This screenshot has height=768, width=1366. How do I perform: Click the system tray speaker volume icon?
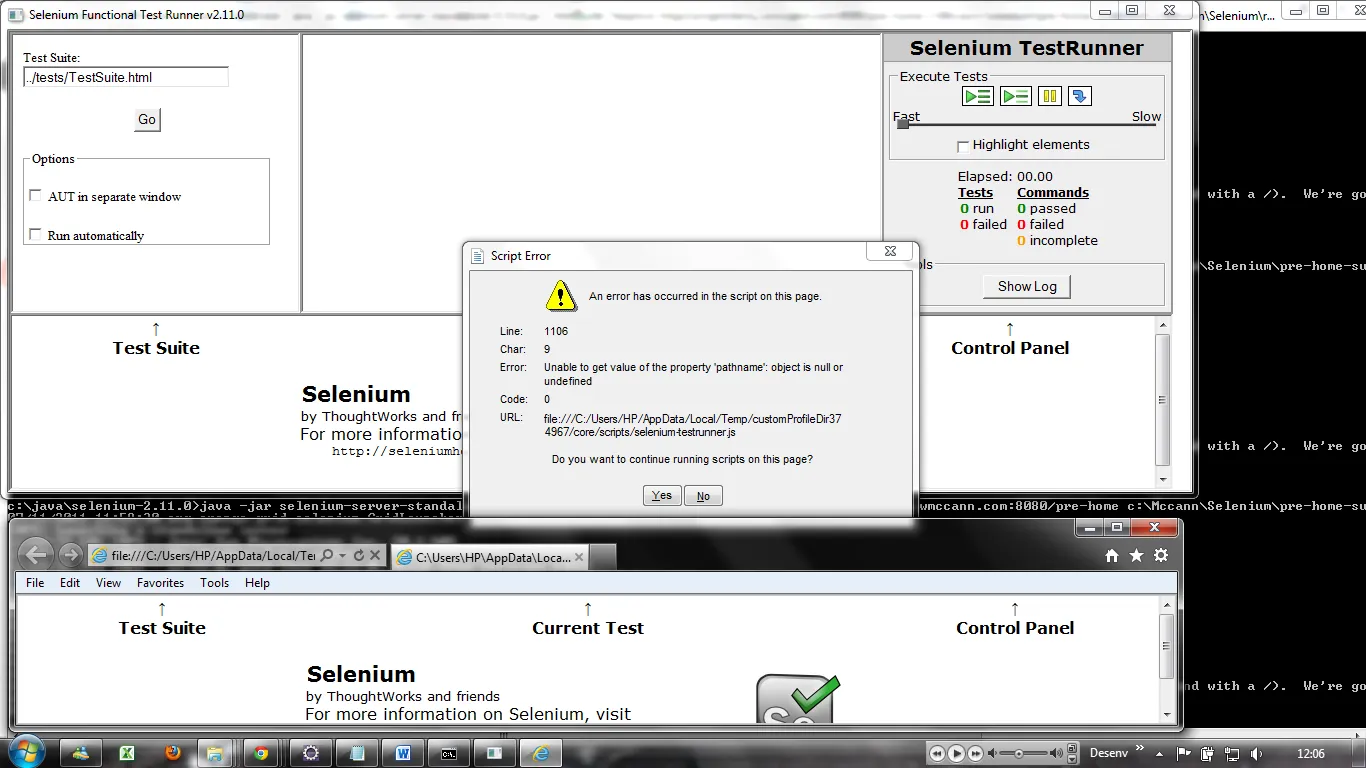tap(1256, 753)
